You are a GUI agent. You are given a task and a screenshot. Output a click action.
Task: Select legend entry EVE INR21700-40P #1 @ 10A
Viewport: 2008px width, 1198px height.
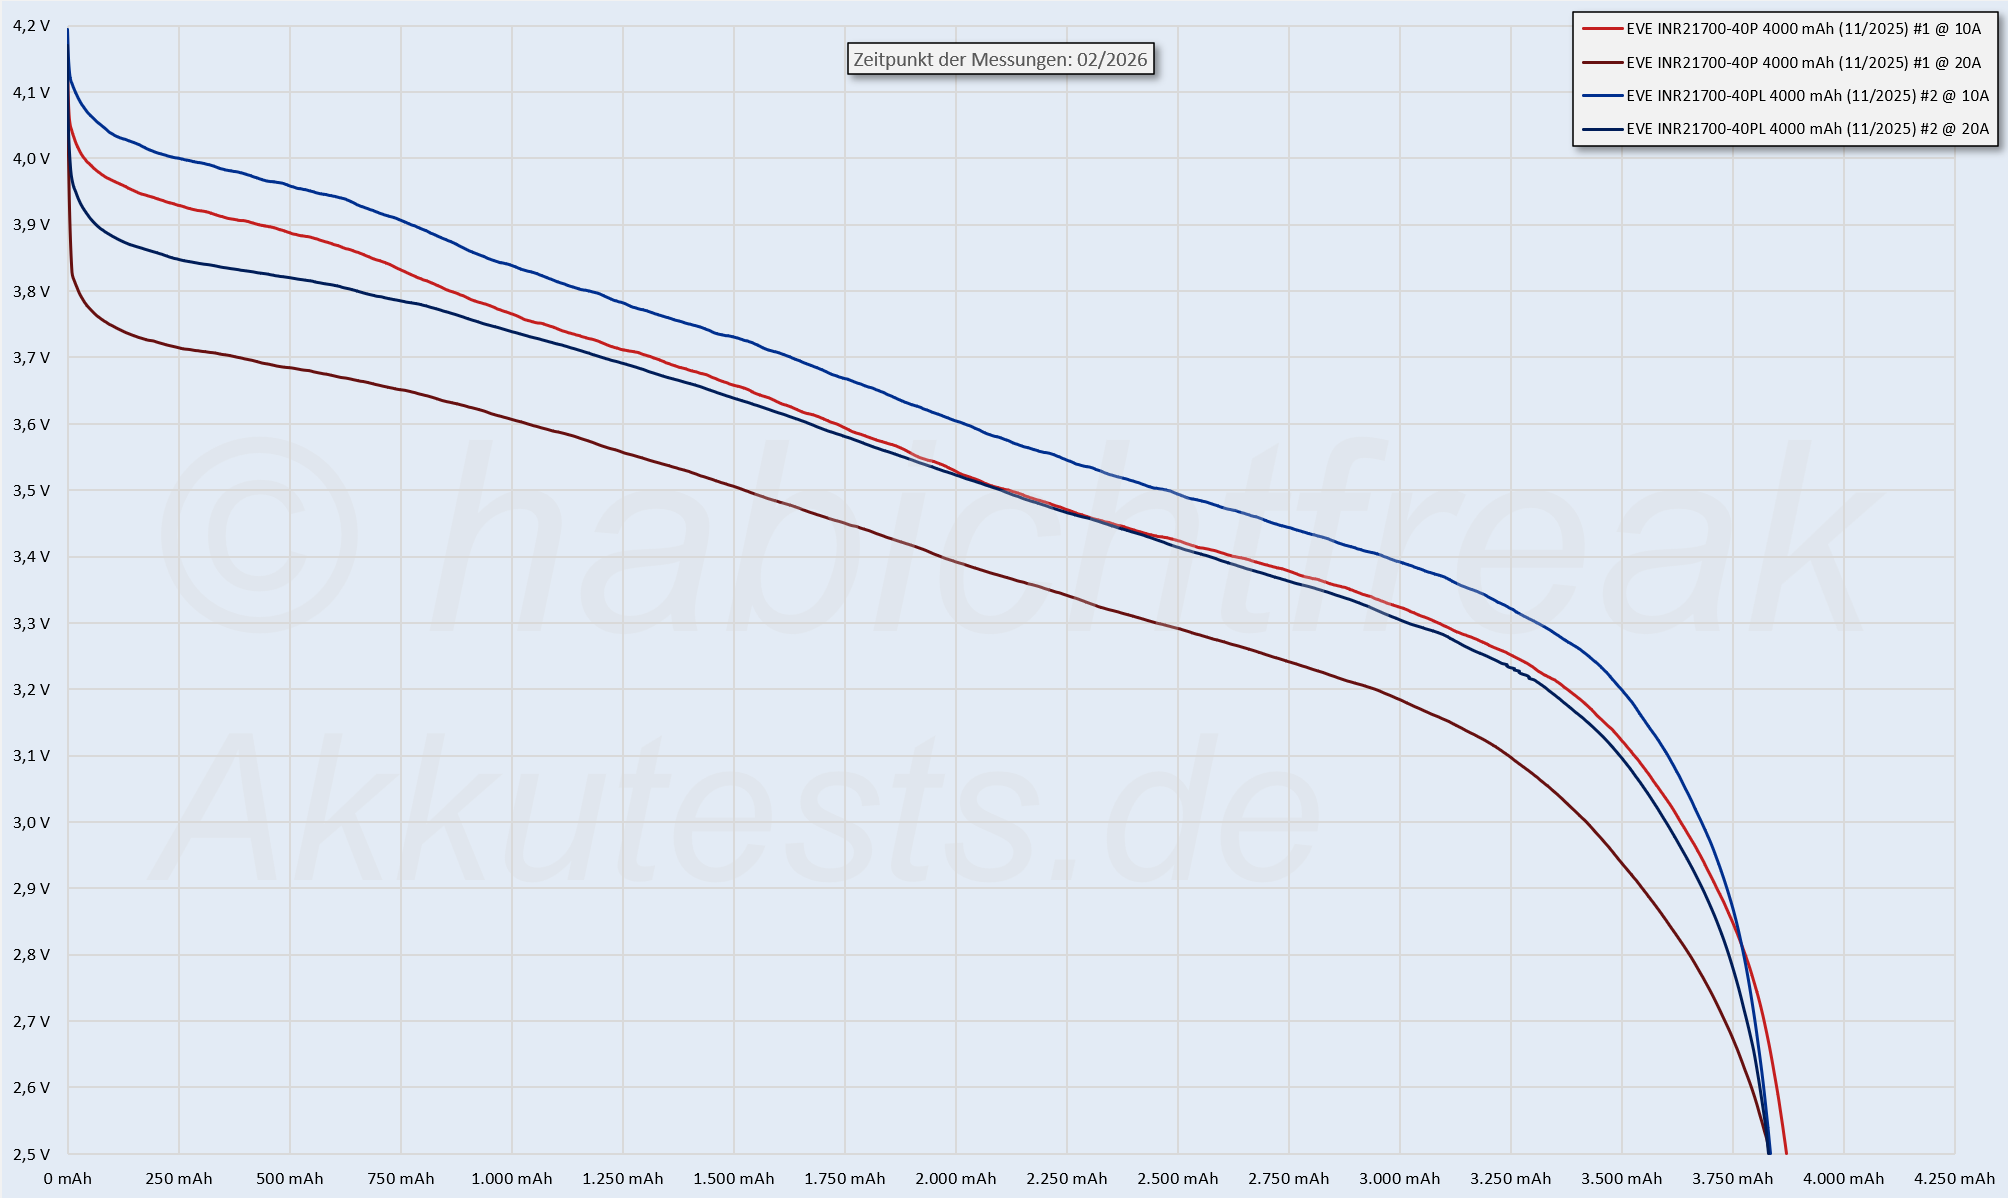pos(1803,29)
